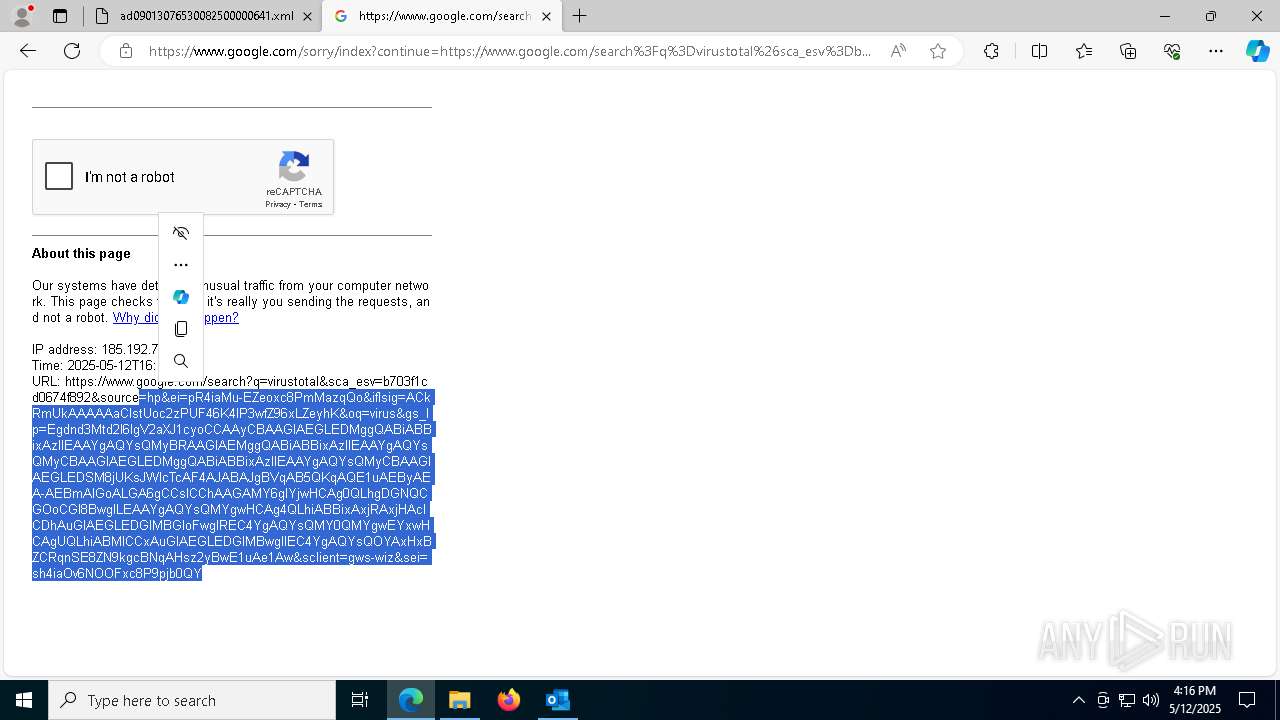Viewport: 1280px width, 720px height.
Task: Open the Favorites list
Action: tap(1084, 51)
